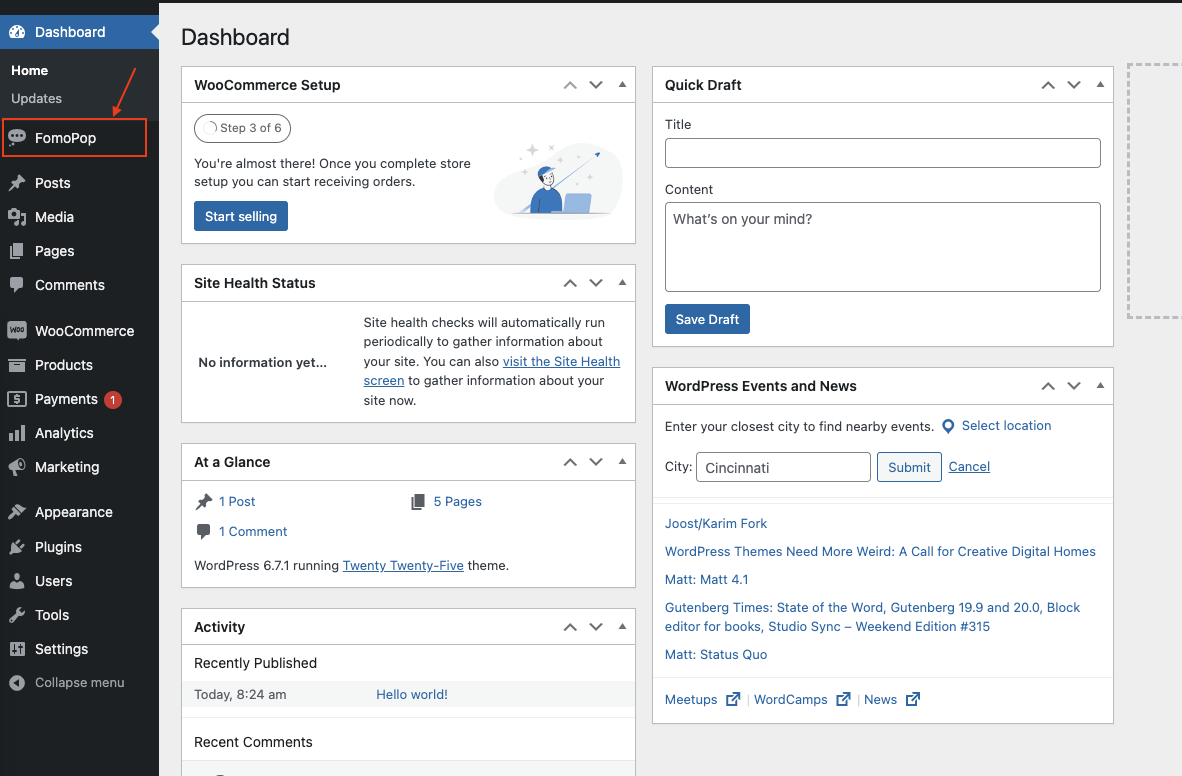The image size is (1182, 776).
Task: Click the Quick Draft Title field
Action: 883,153
